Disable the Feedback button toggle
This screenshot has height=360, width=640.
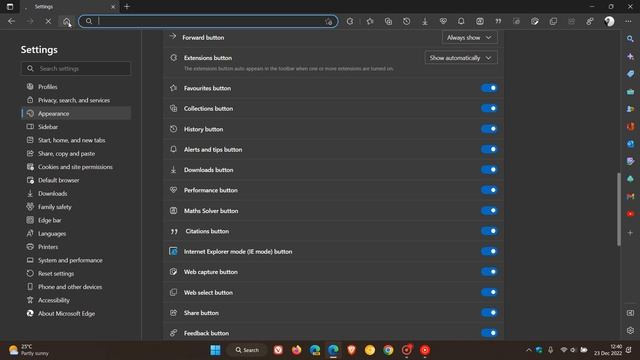pos(489,333)
